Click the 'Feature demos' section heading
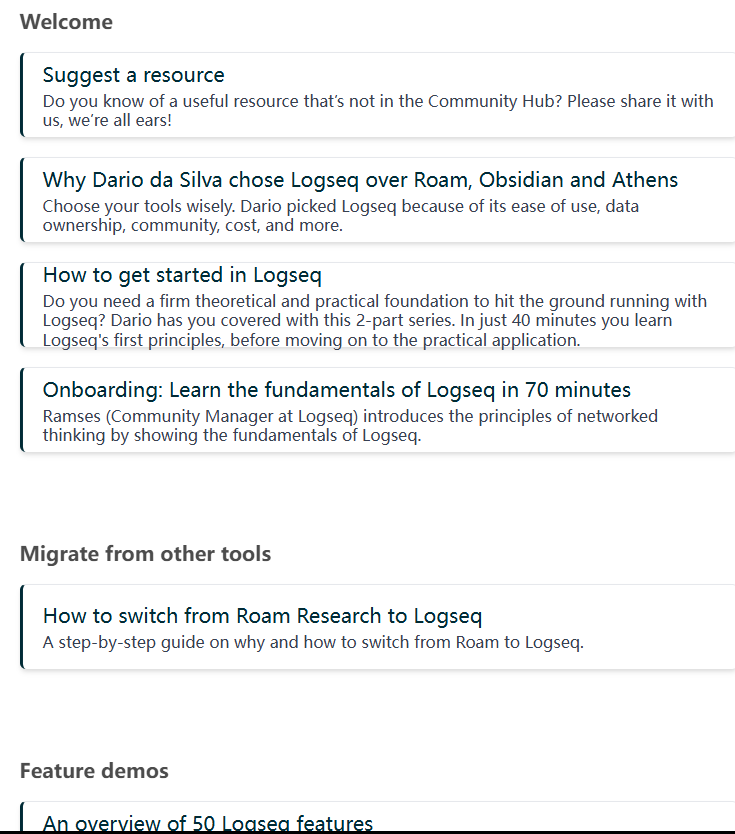Viewport: 735px width, 834px height. point(94,771)
